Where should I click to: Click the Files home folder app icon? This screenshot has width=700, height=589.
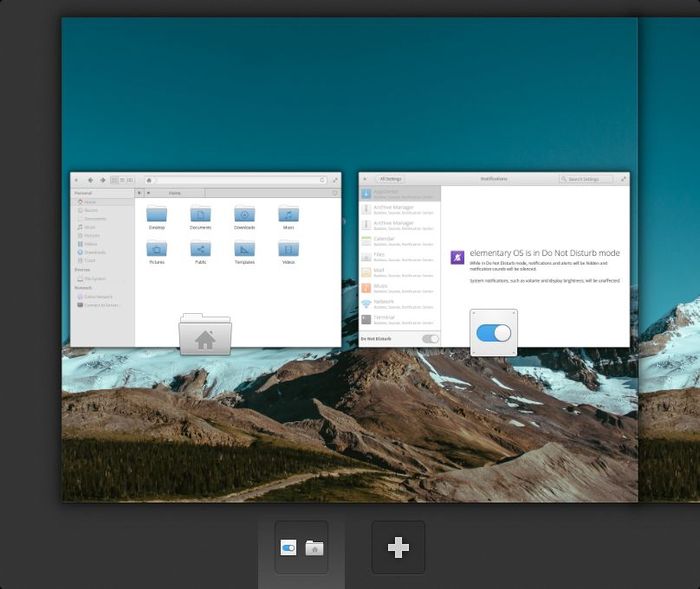[x=205, y=335]
